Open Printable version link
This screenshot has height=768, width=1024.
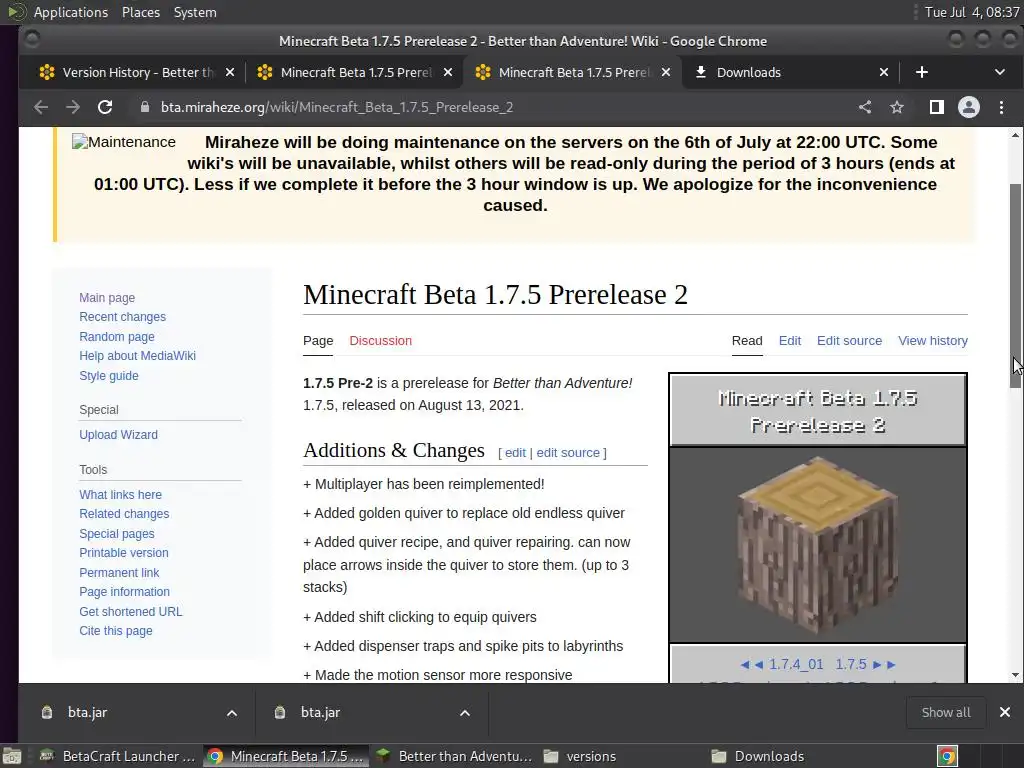coord(123,553)
